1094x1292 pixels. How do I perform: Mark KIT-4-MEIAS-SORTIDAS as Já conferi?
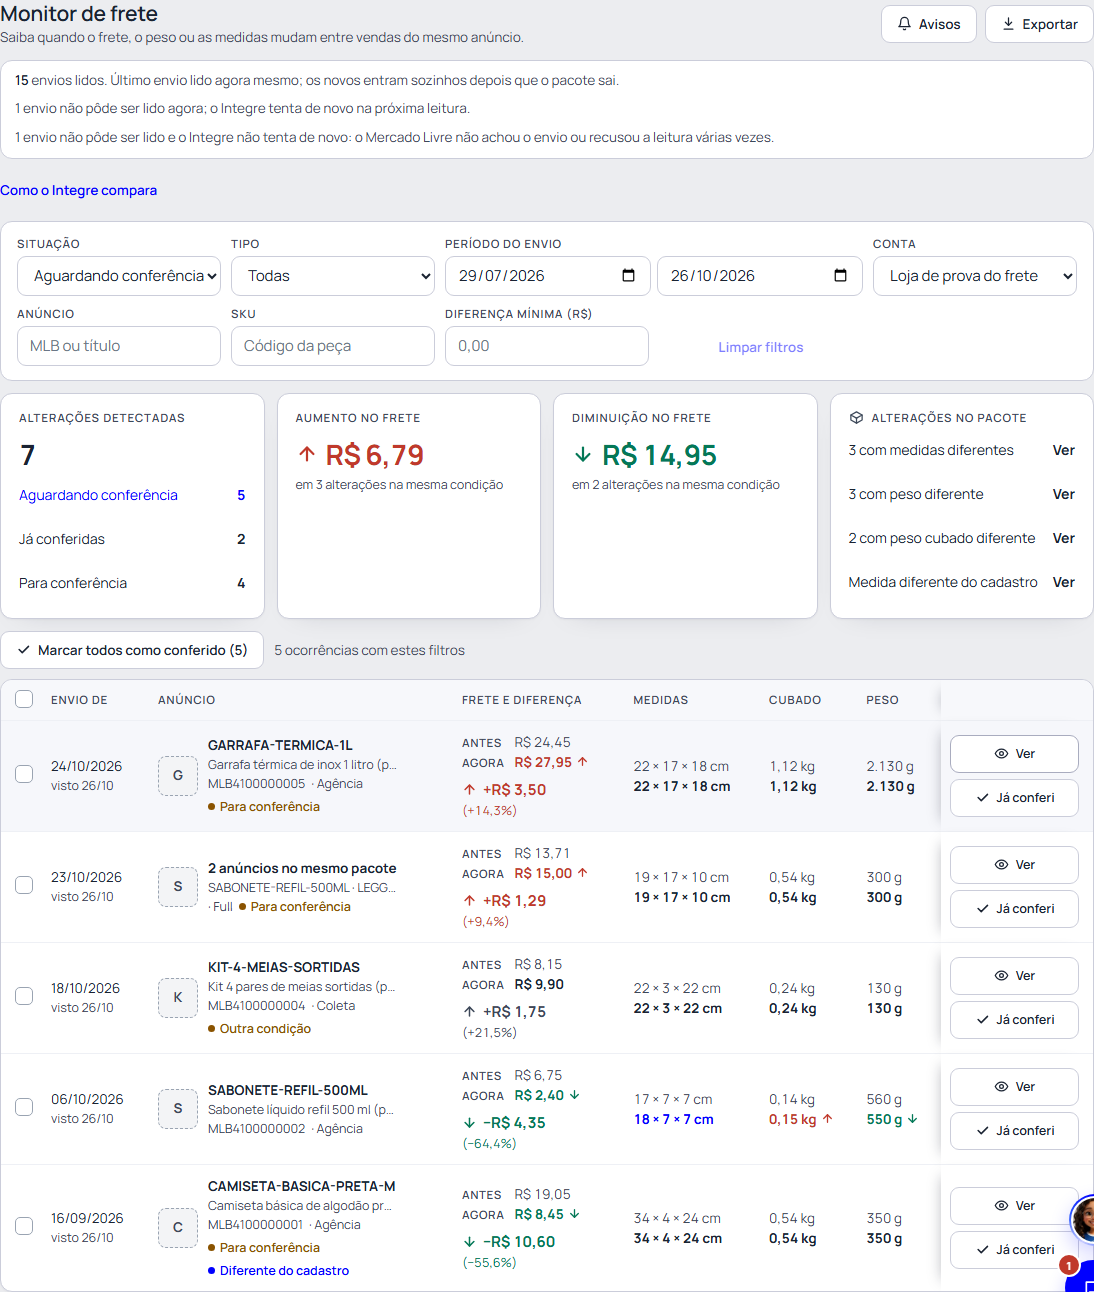1014,1020
